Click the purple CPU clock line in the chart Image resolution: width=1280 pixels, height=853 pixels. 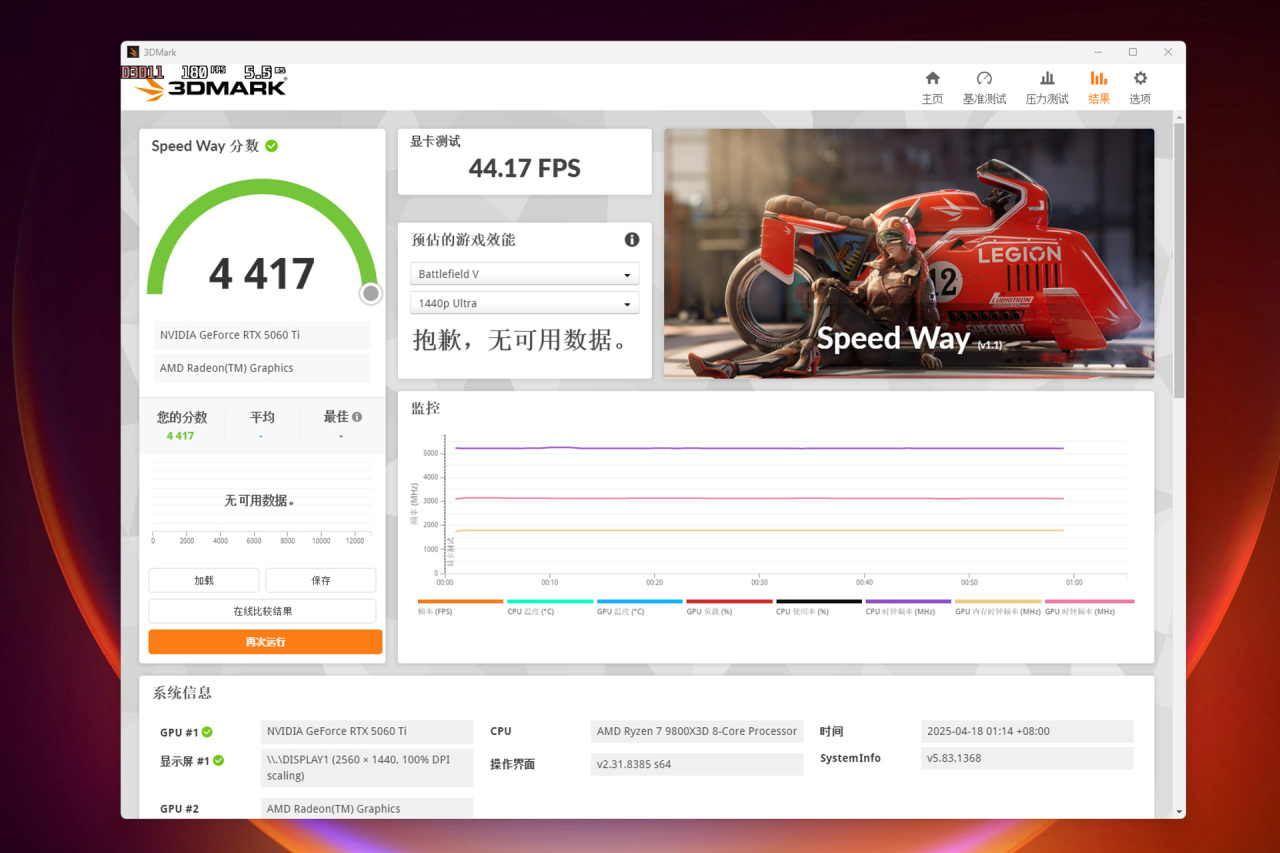click(x=760, y=448)
